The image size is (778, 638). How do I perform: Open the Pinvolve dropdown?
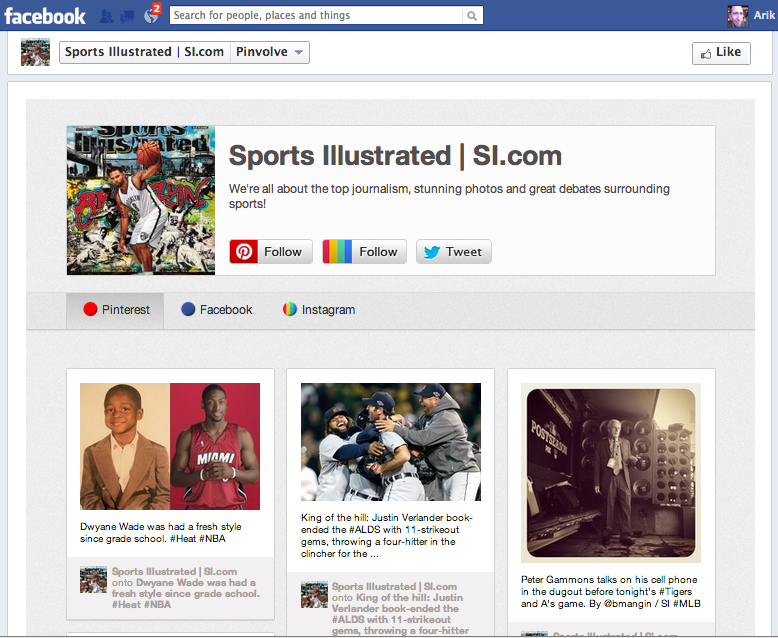(x=269, y=52)
